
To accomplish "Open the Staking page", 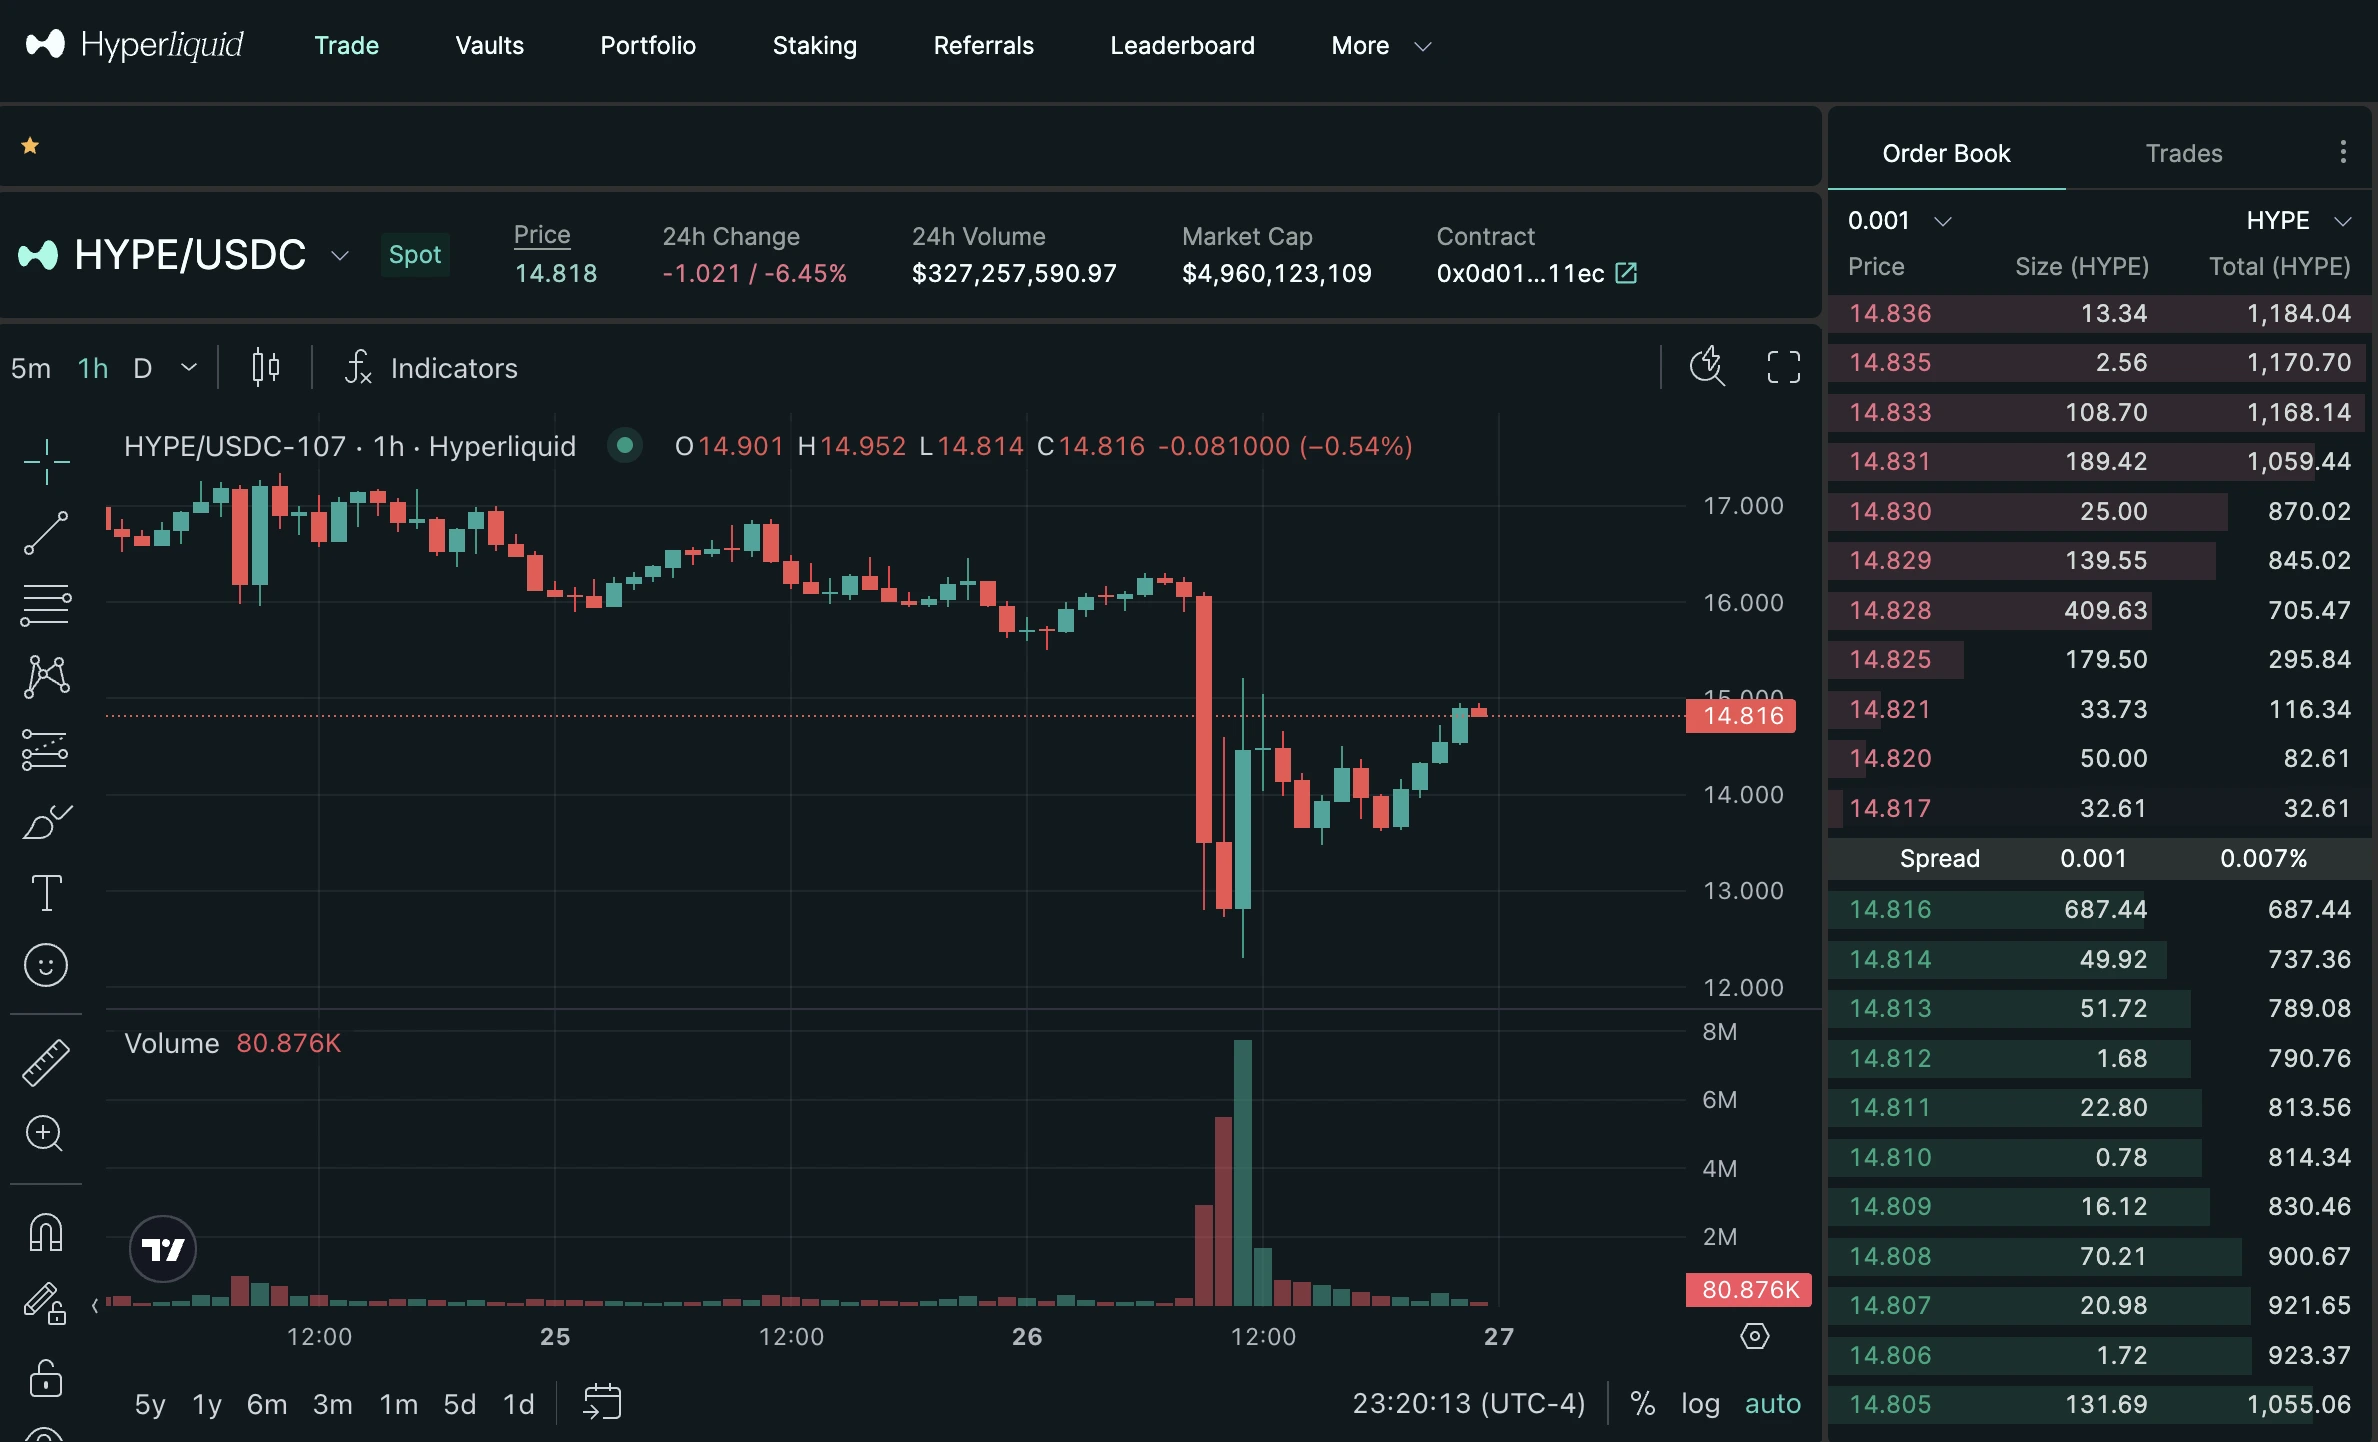I will tap(814, 45).
